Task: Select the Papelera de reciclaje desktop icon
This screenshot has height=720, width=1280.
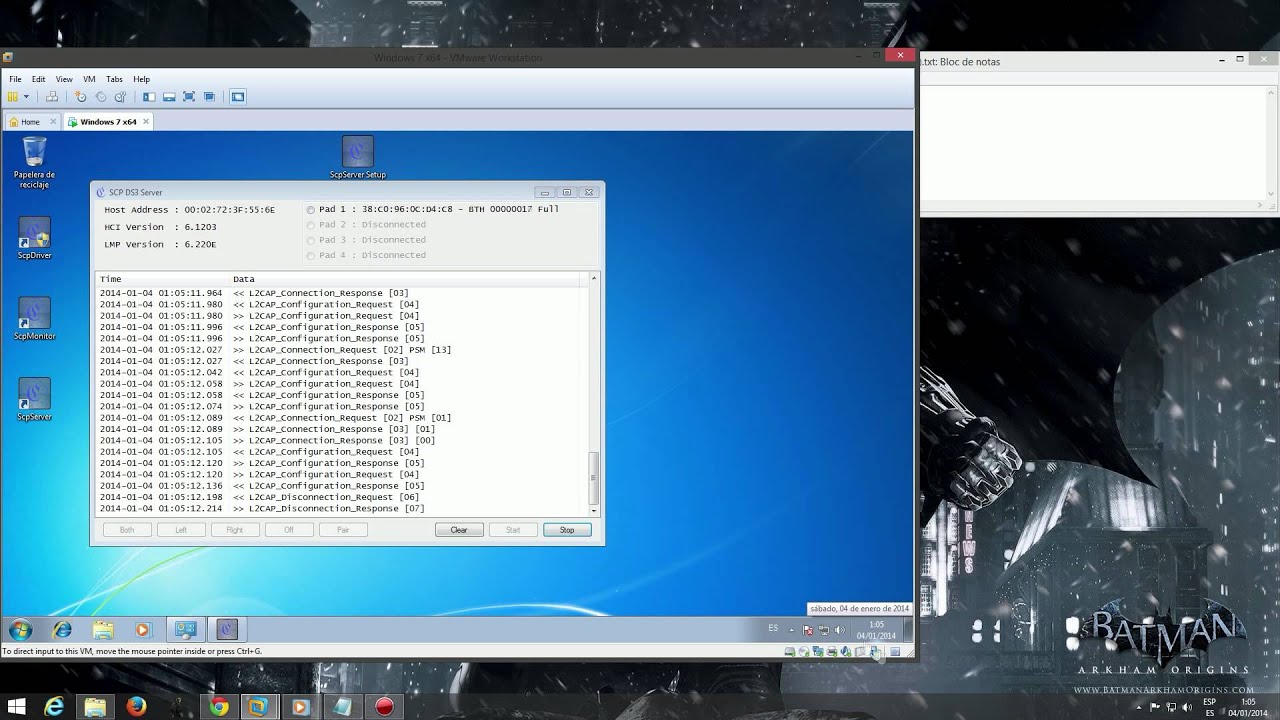Action: [34, 163]
